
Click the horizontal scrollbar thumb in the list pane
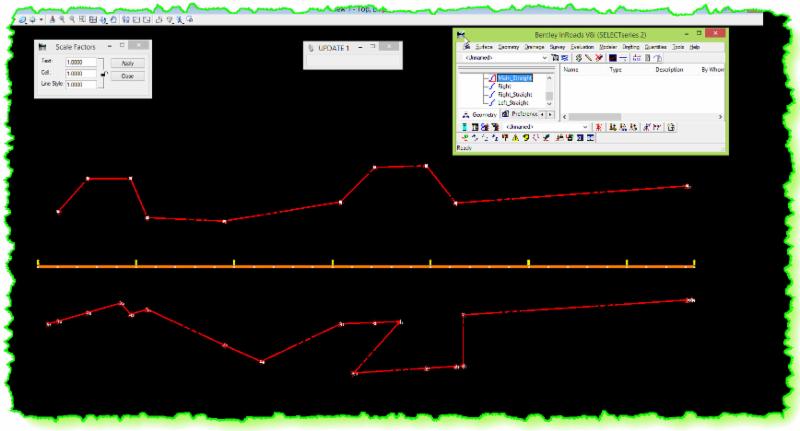coord(595,117)
